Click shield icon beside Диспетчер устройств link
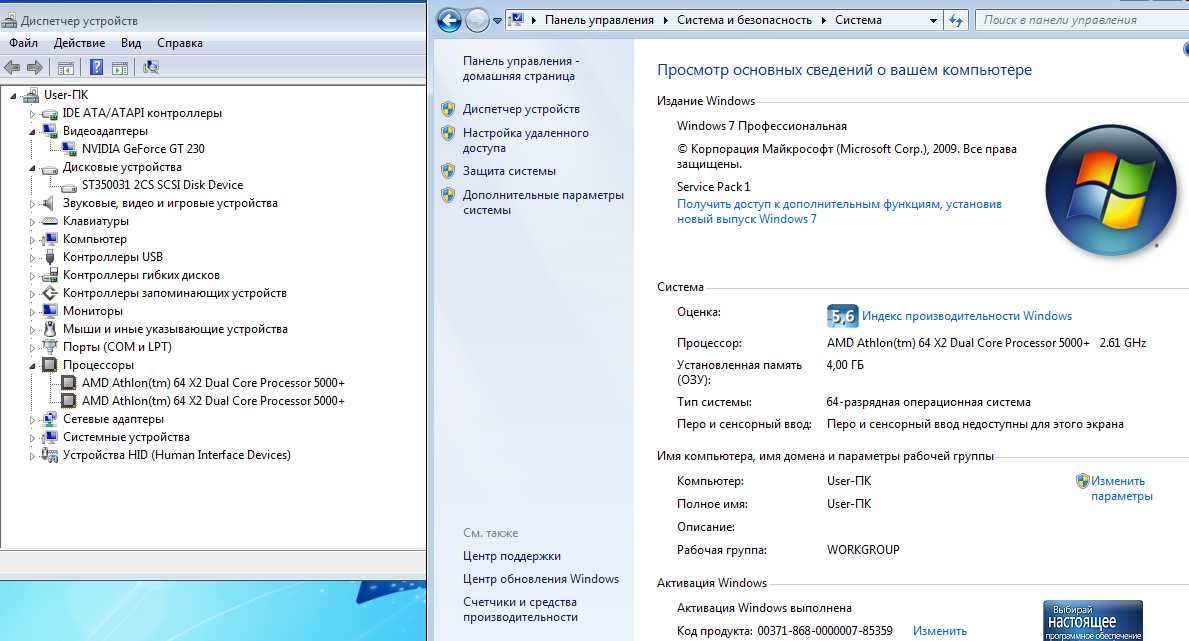1189x641 pixels. 448,109
